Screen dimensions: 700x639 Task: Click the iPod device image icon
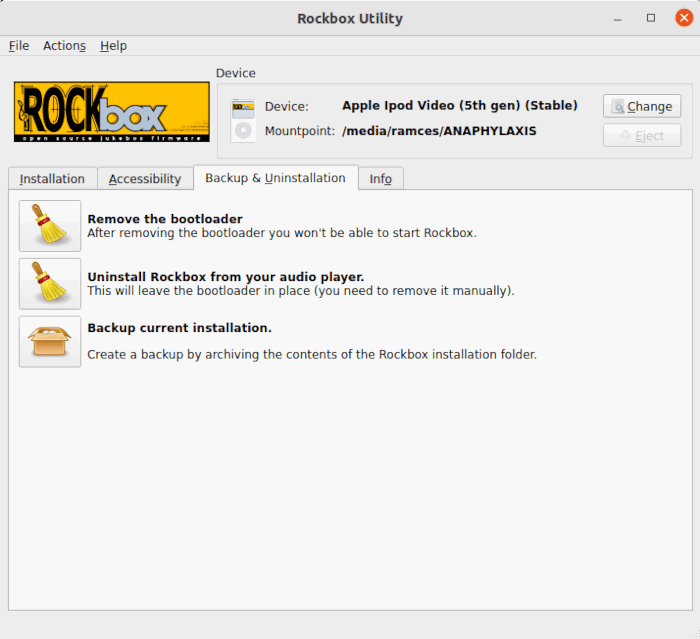(x=243, y=121)
